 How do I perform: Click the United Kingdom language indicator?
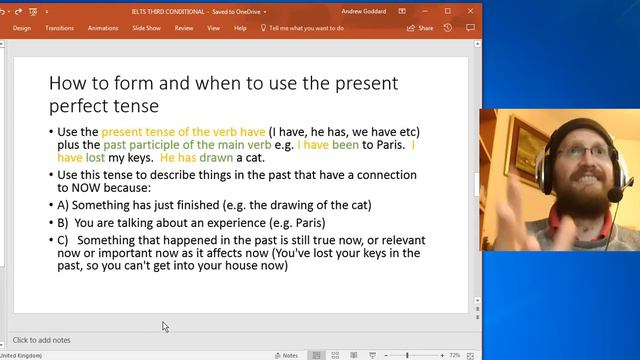(x=21, y=356)
